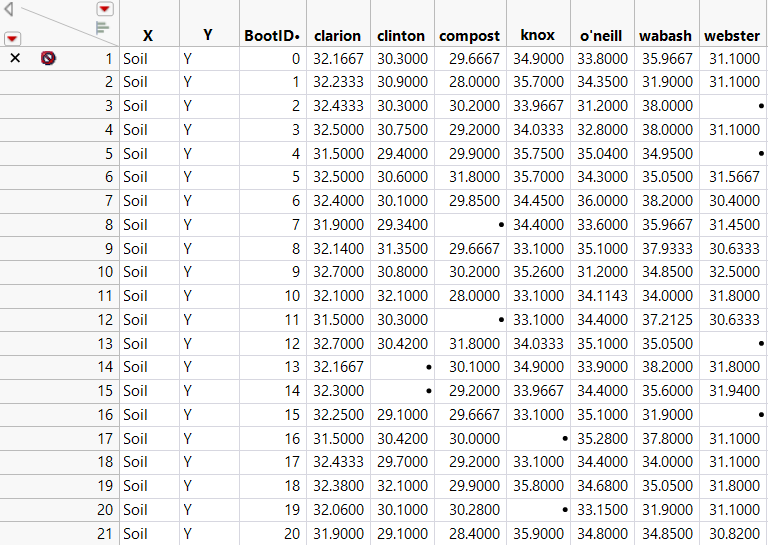Click the excluded X marker on row 1

tap(14, 58)
